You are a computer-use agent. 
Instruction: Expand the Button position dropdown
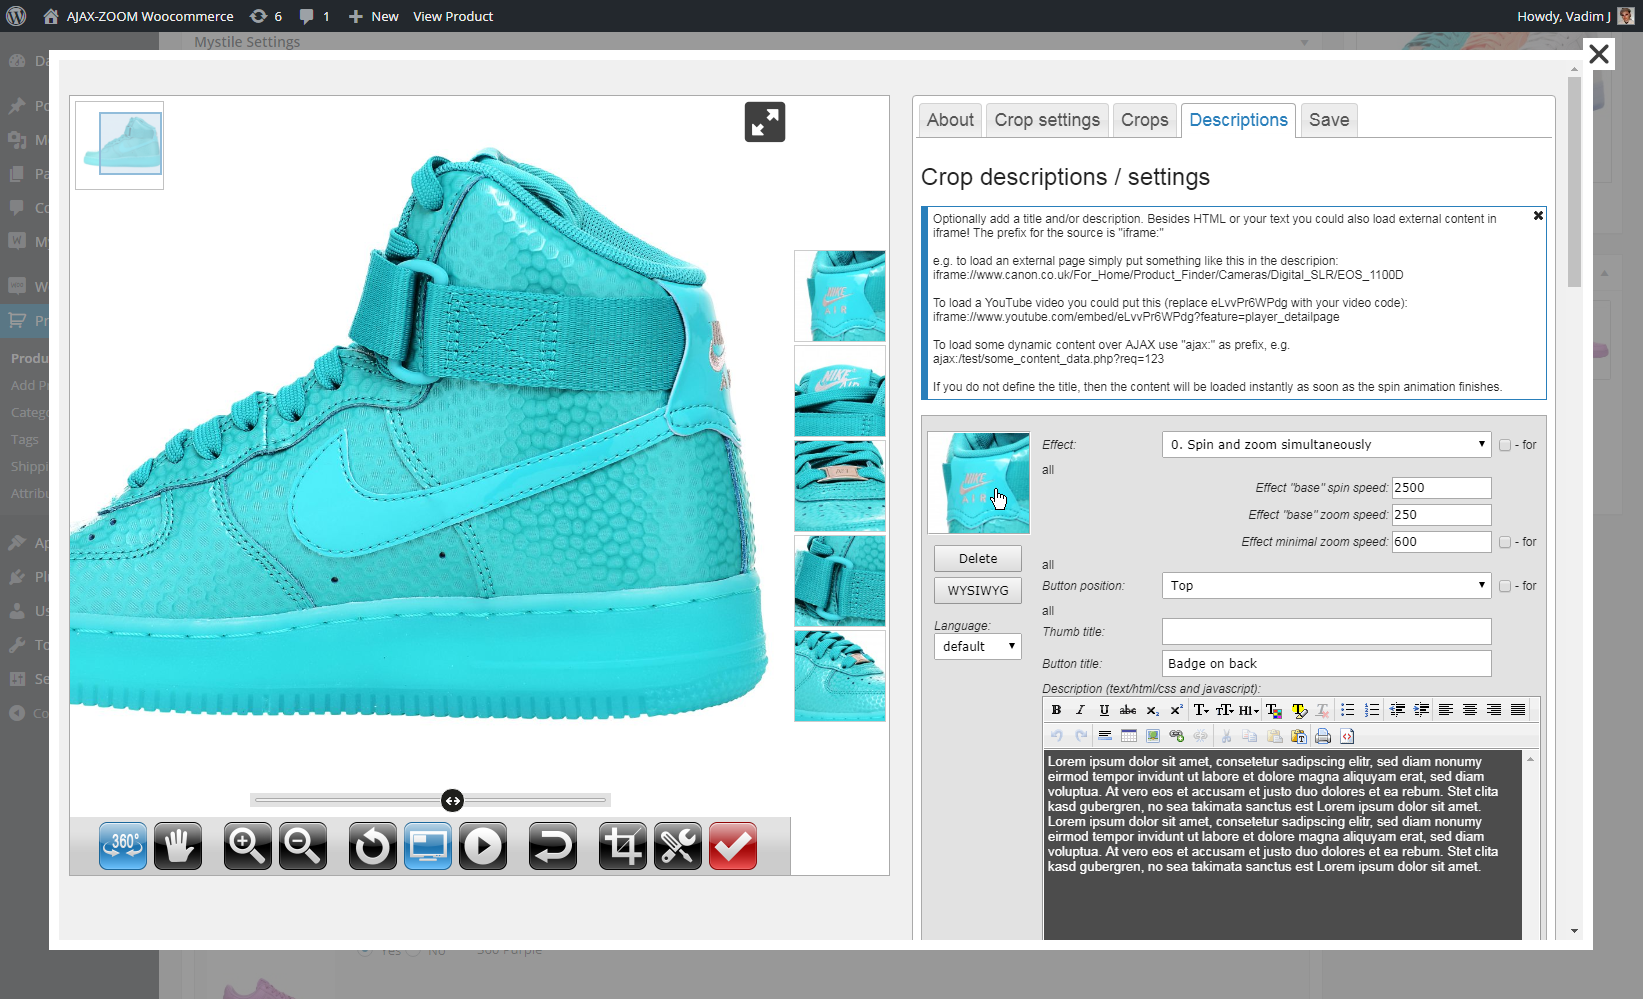pos(1326,586)
